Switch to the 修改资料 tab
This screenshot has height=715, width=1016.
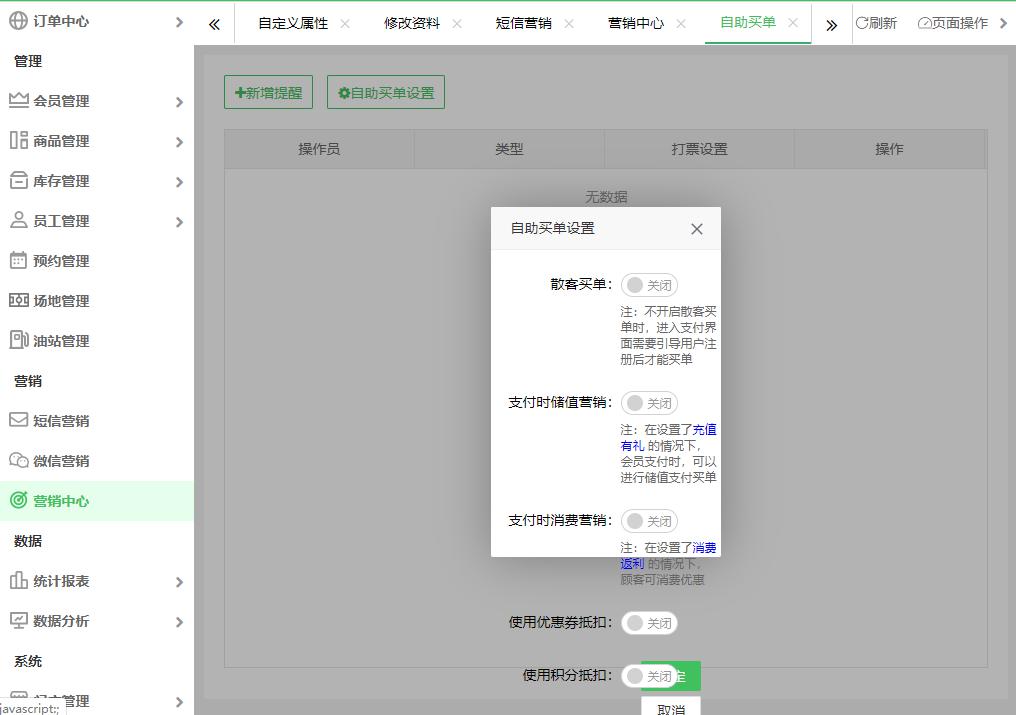click(412, 23)
